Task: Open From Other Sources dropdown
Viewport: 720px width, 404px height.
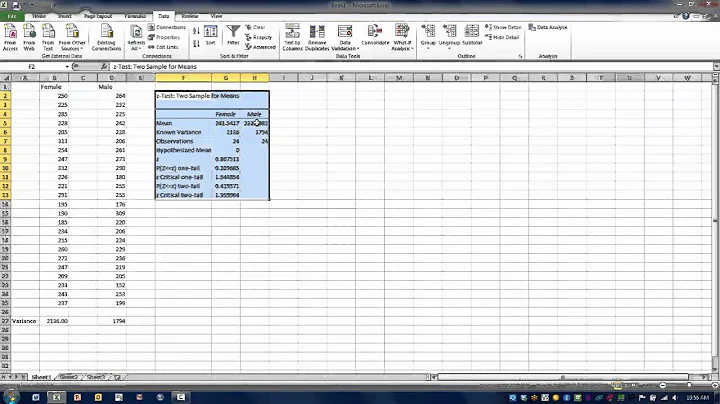Action: click(x=72, y=37)
